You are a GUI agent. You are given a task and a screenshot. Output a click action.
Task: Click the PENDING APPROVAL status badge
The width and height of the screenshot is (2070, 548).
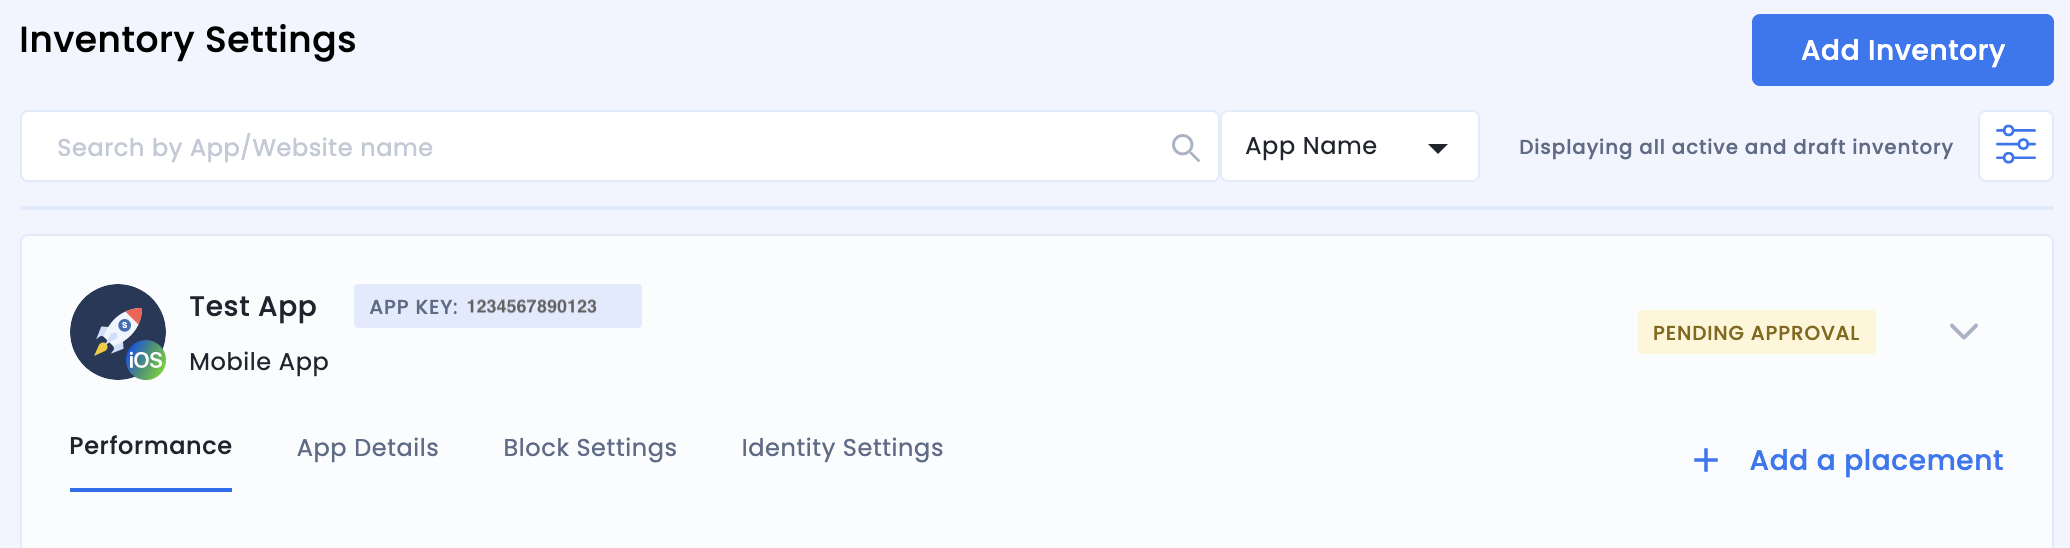pos(1756,333)
